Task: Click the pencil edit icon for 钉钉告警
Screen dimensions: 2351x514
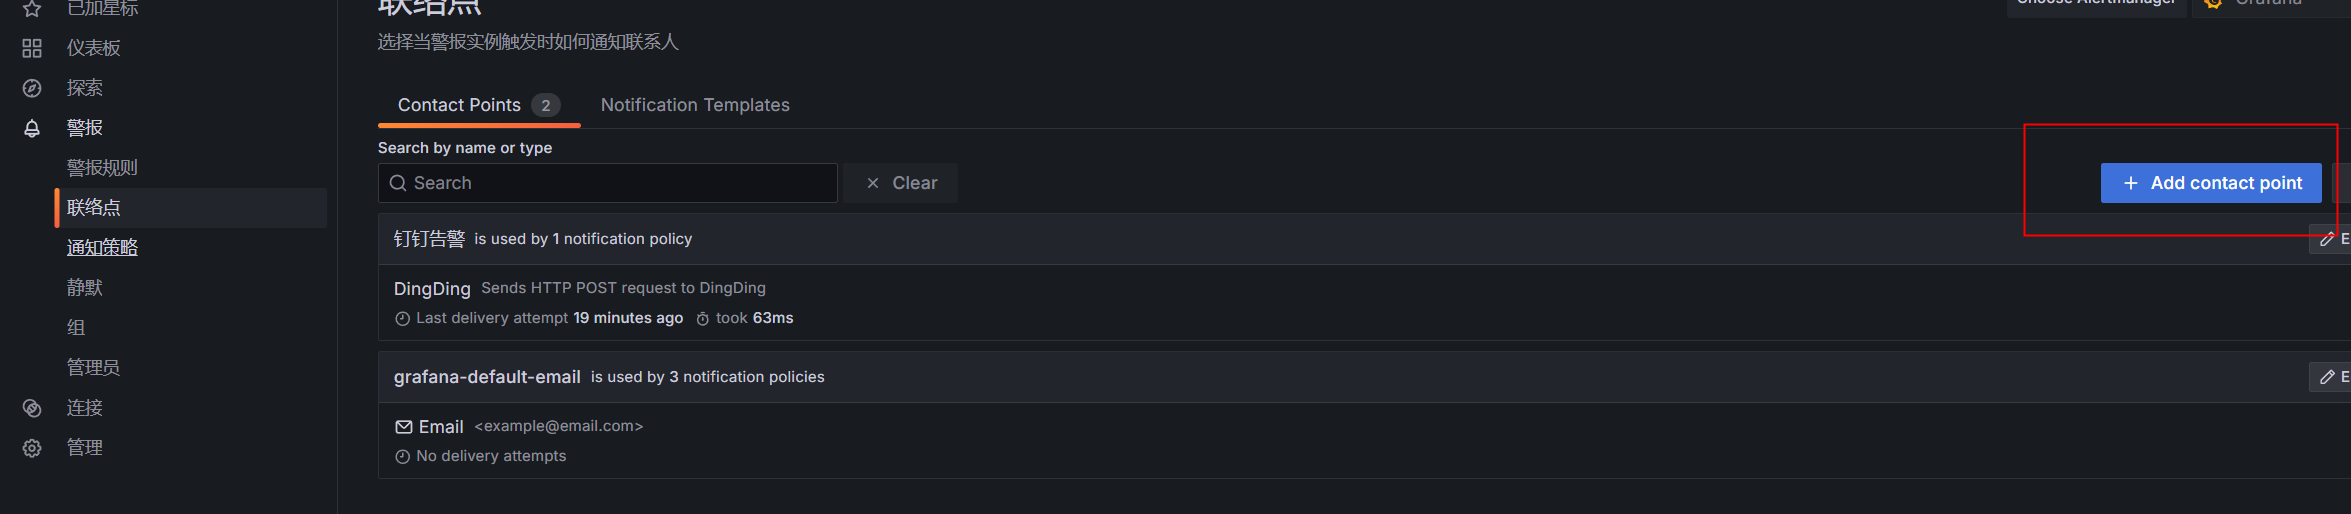Action: [2327, 239]
